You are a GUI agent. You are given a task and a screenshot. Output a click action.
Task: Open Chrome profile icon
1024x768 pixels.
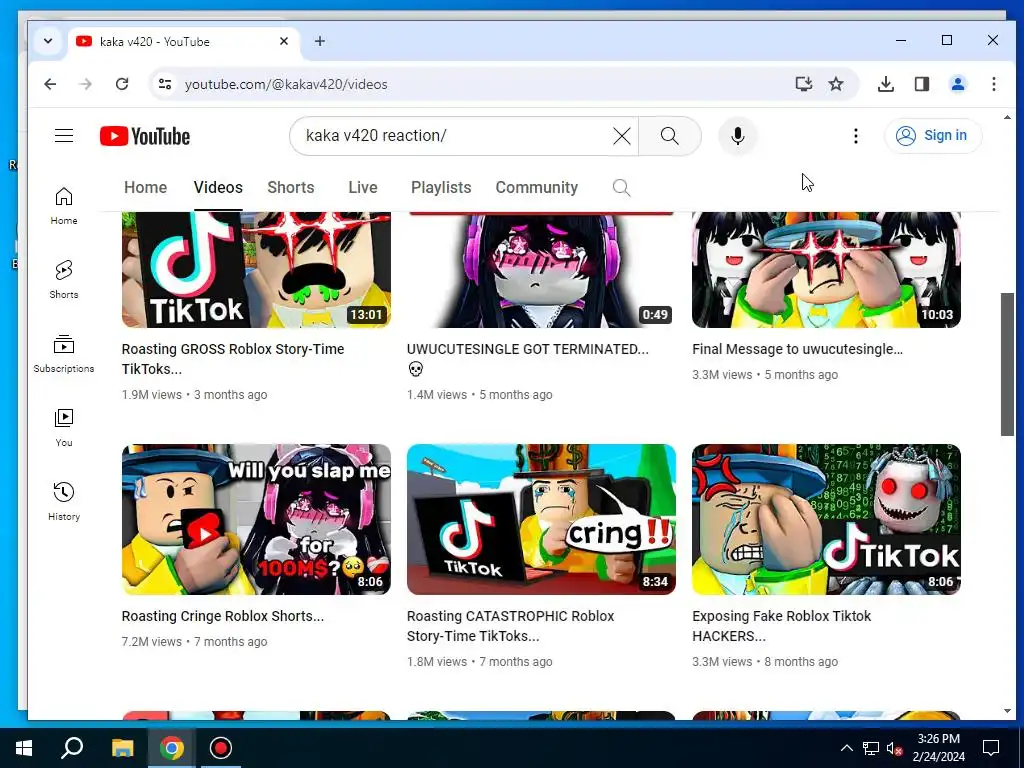pos(958,84)
